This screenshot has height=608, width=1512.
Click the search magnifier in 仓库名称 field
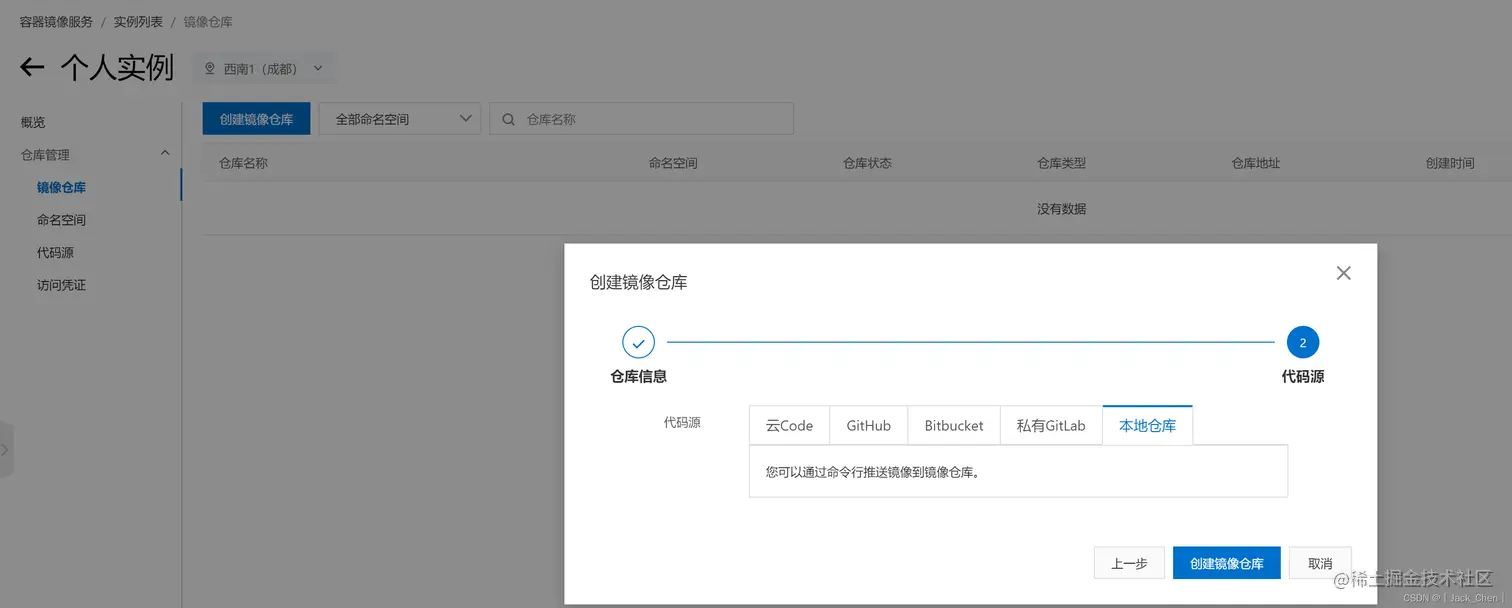507,118
